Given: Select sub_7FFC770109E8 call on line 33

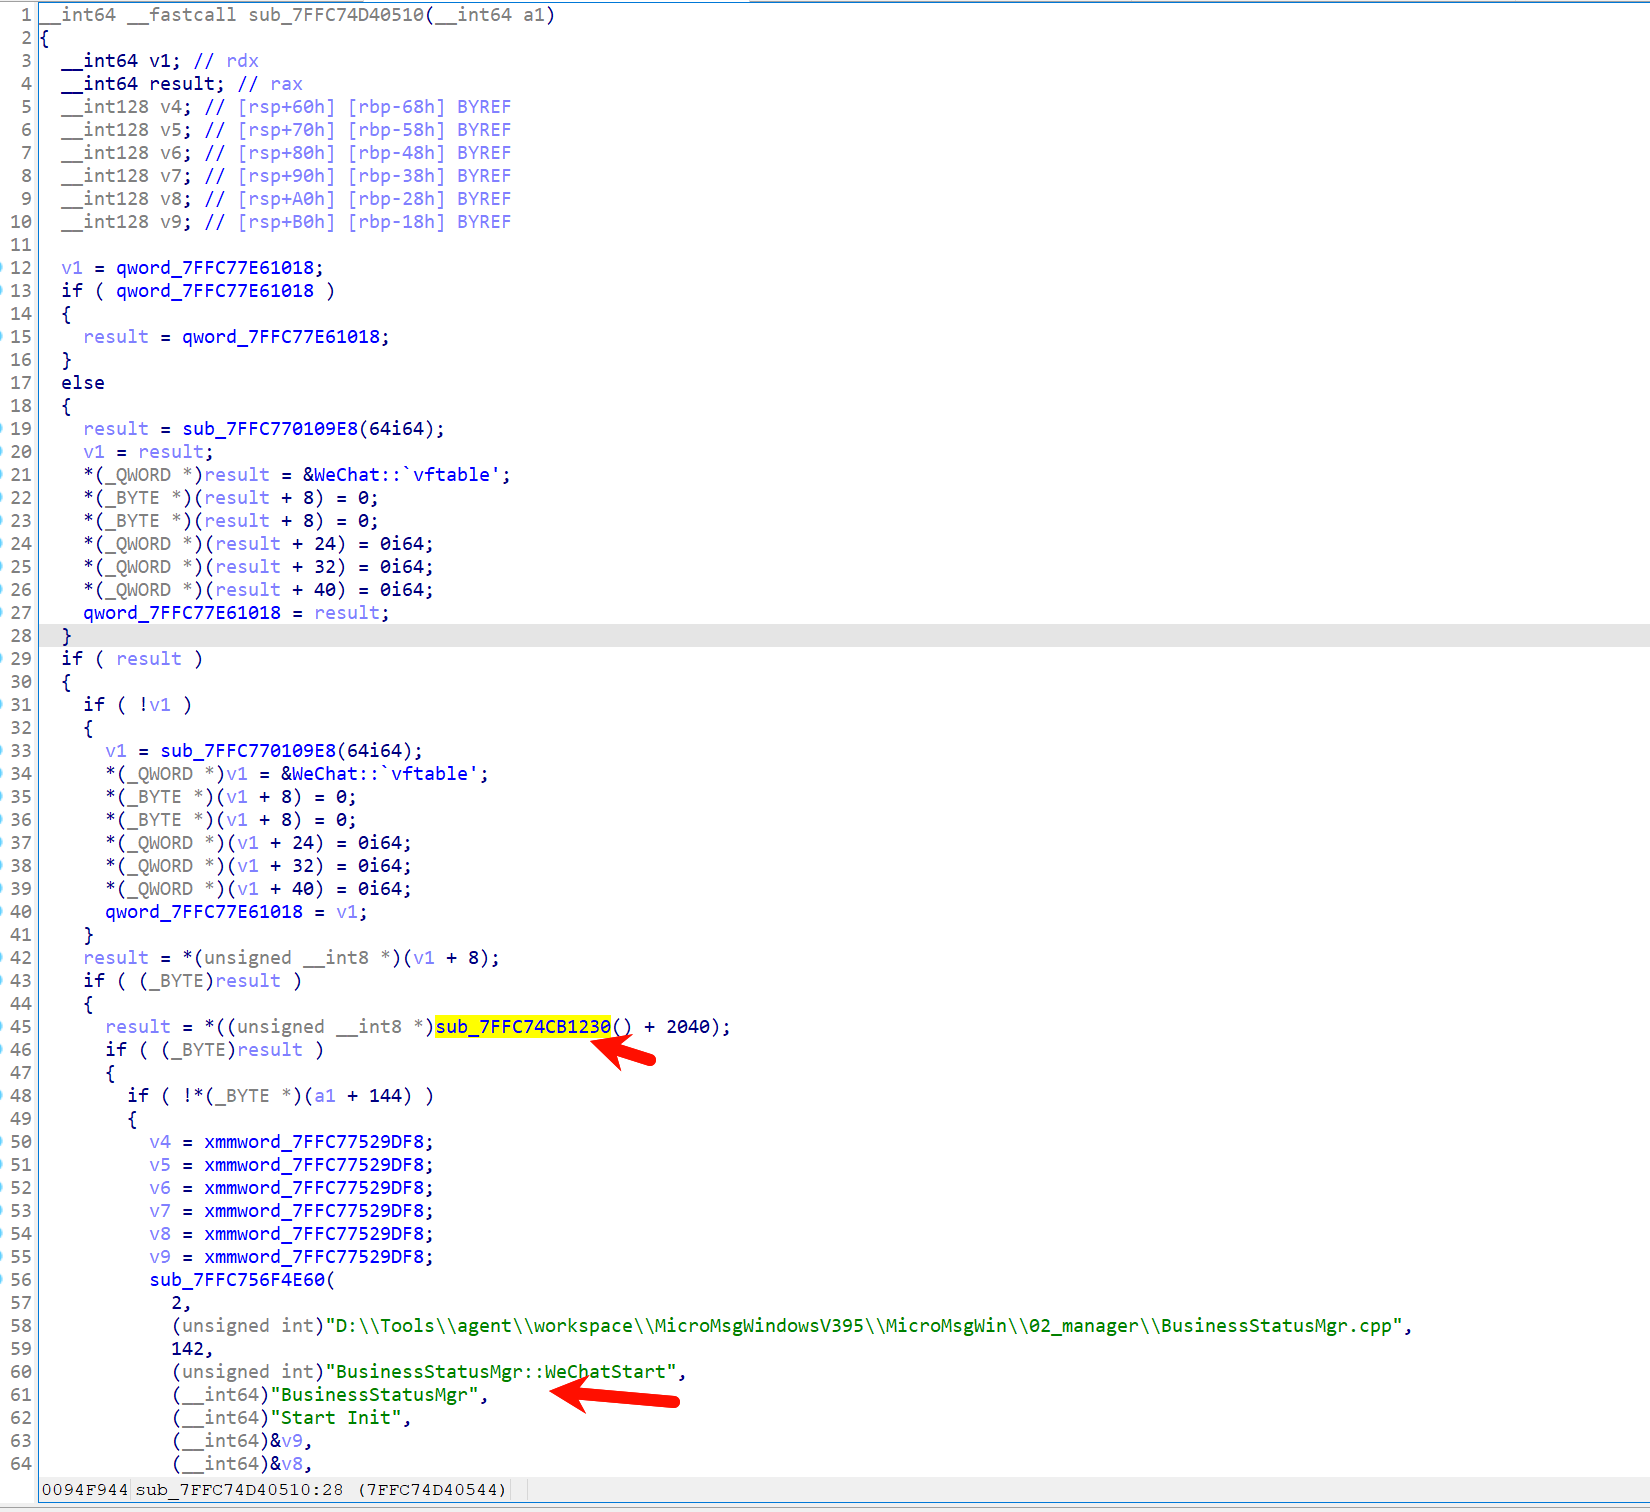Looking at the screenshot, I should pyautogui.click(x=247, y=751).
